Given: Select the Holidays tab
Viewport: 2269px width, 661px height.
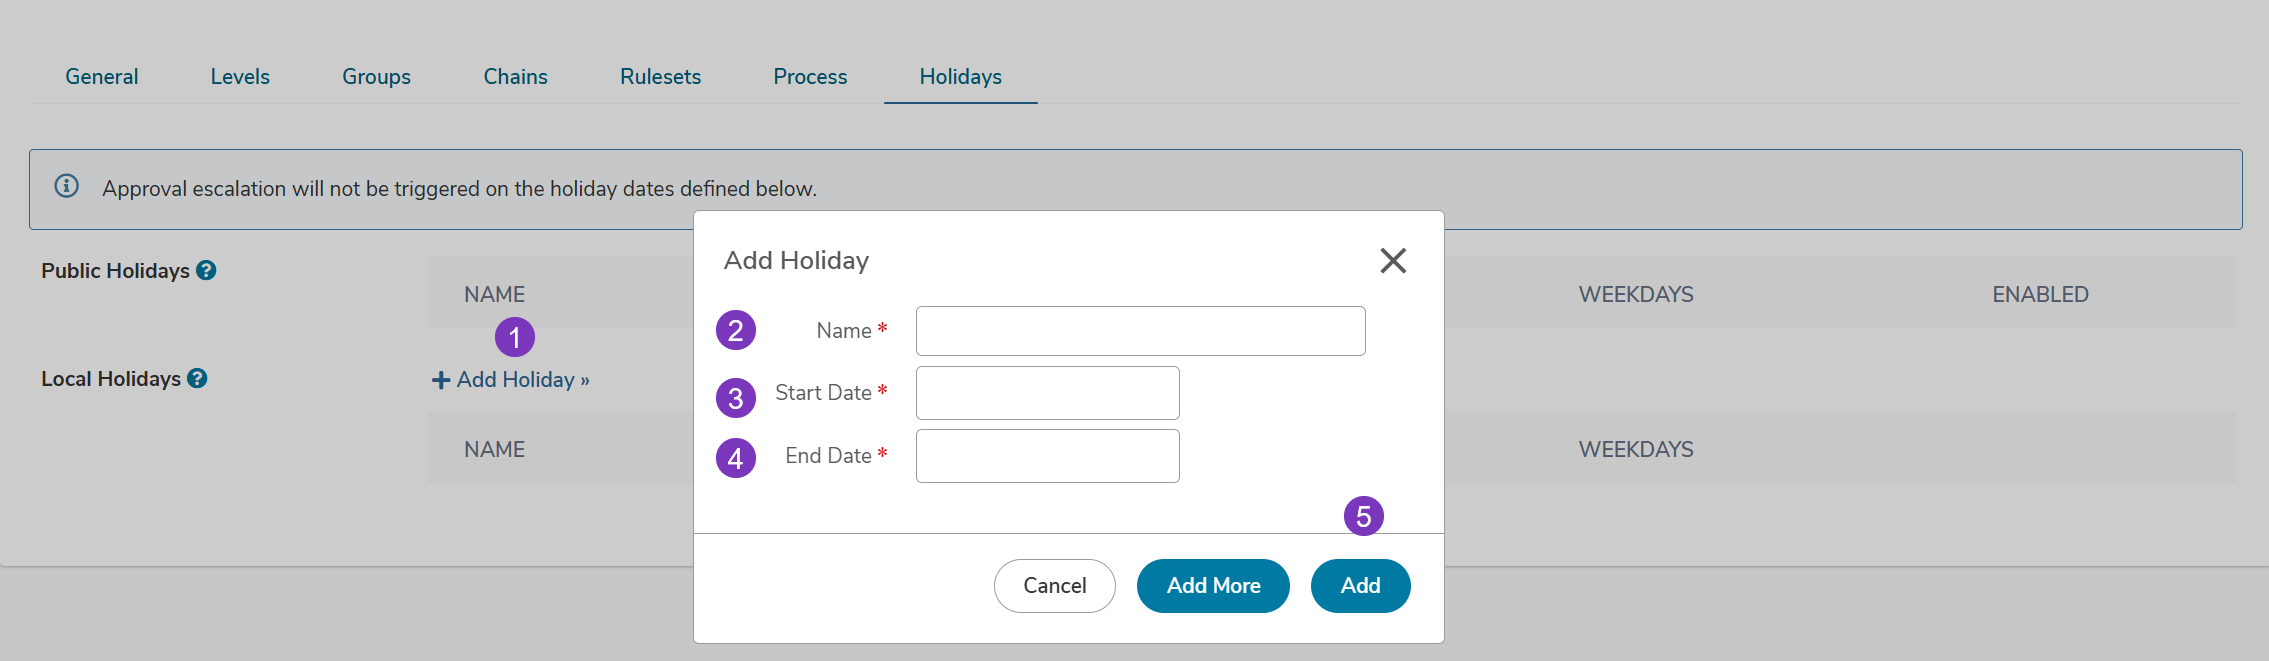Looking at the screenshot, I should pyautogui.click(x=961, y=77).
